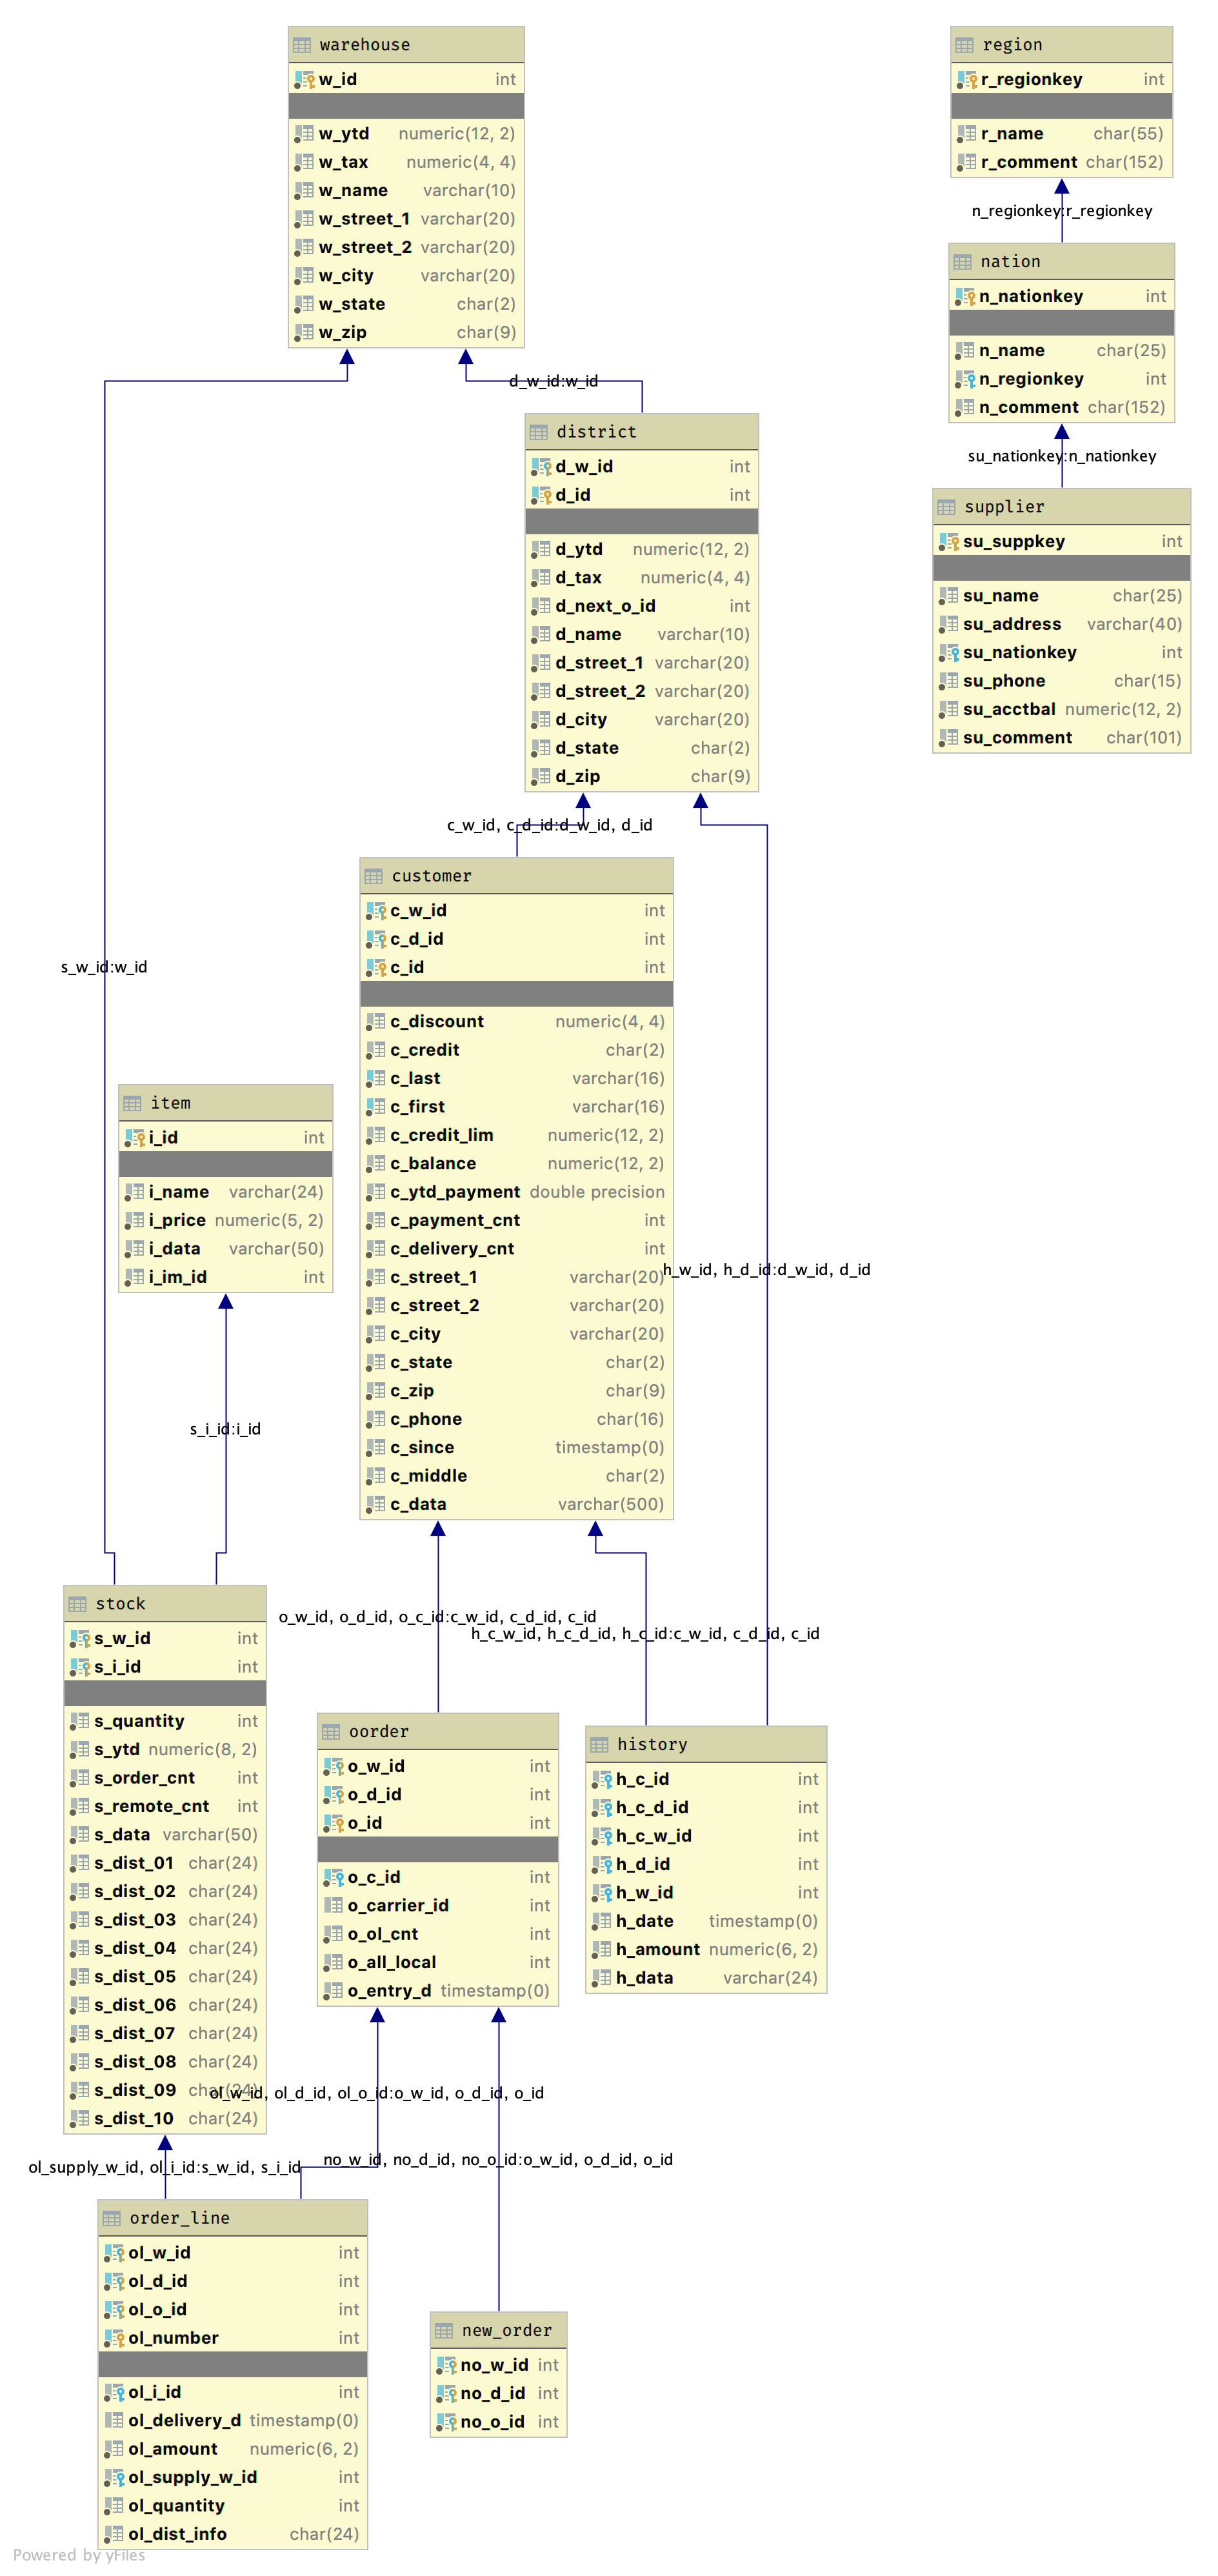Select the history table title
The image size is (1218, 2576).
[x=652, y=1744]
